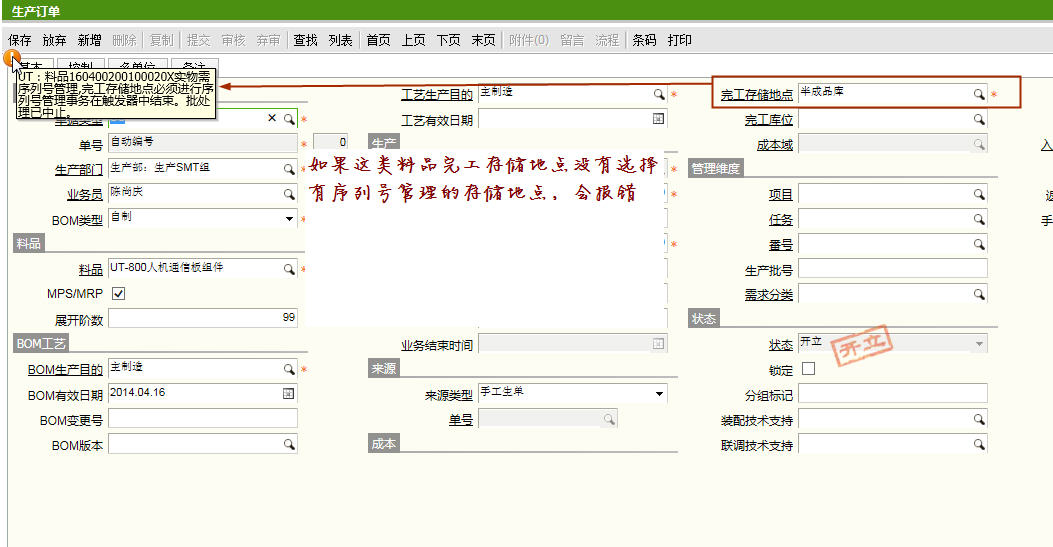Screen dimensions: 1053x547
Task: Enable the 锁定 checkbox
Action: coord(808,369)
